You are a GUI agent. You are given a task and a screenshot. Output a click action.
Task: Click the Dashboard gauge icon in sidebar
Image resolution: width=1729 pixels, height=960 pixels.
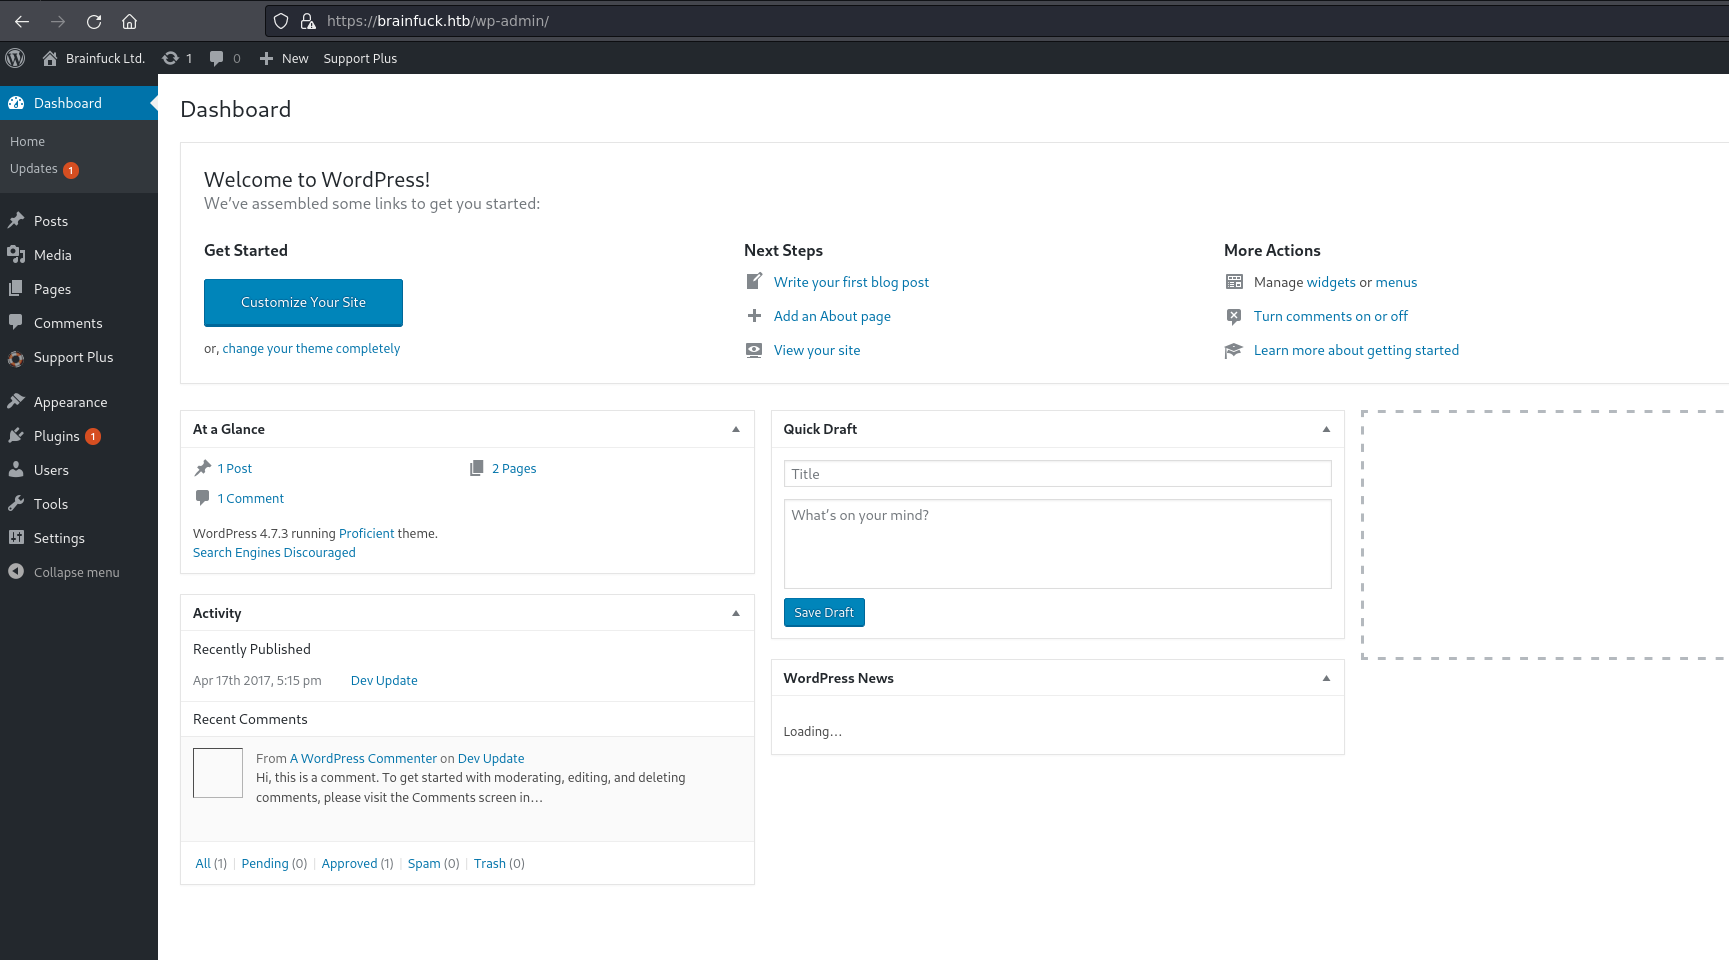(16, 103)
